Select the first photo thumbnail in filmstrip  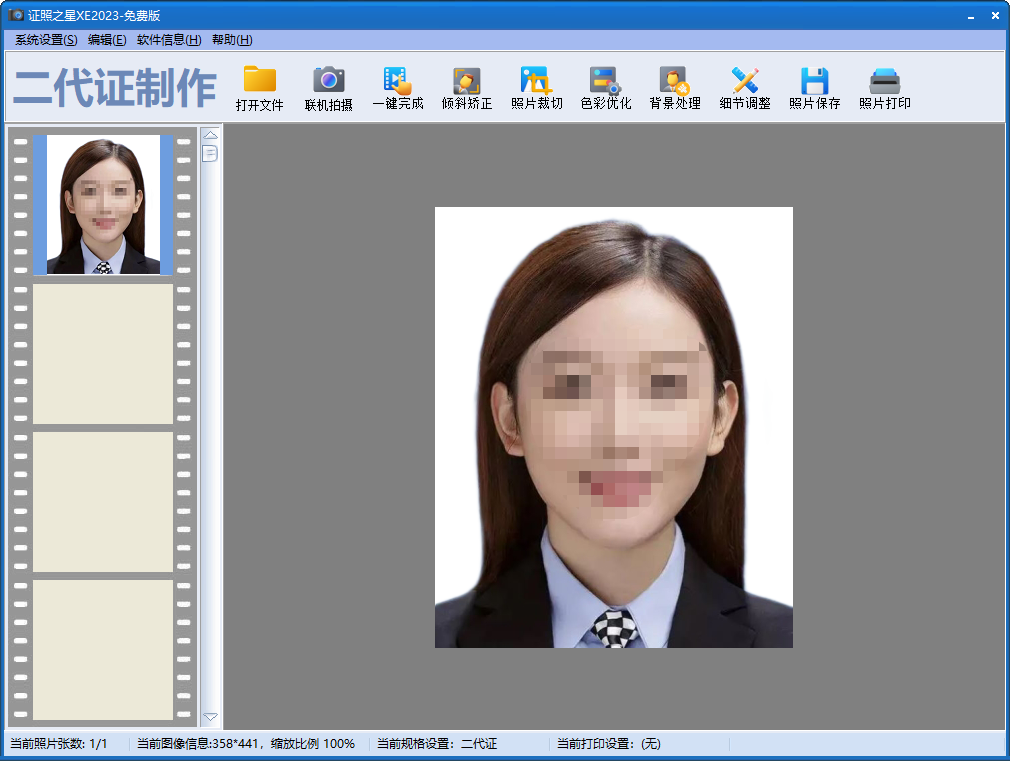[x=103, y=205]
